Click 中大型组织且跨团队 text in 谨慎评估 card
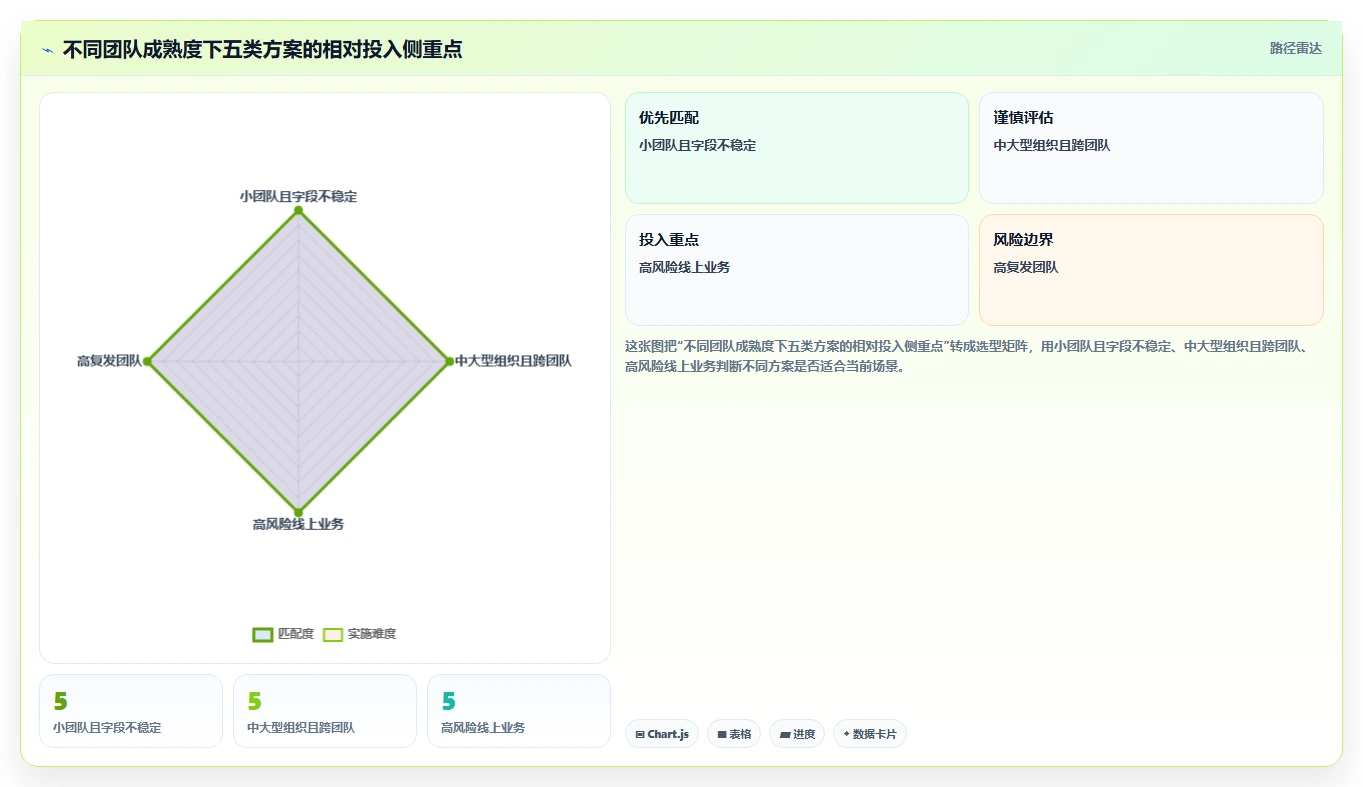 pyautogui.click(x=1052, y=146)
